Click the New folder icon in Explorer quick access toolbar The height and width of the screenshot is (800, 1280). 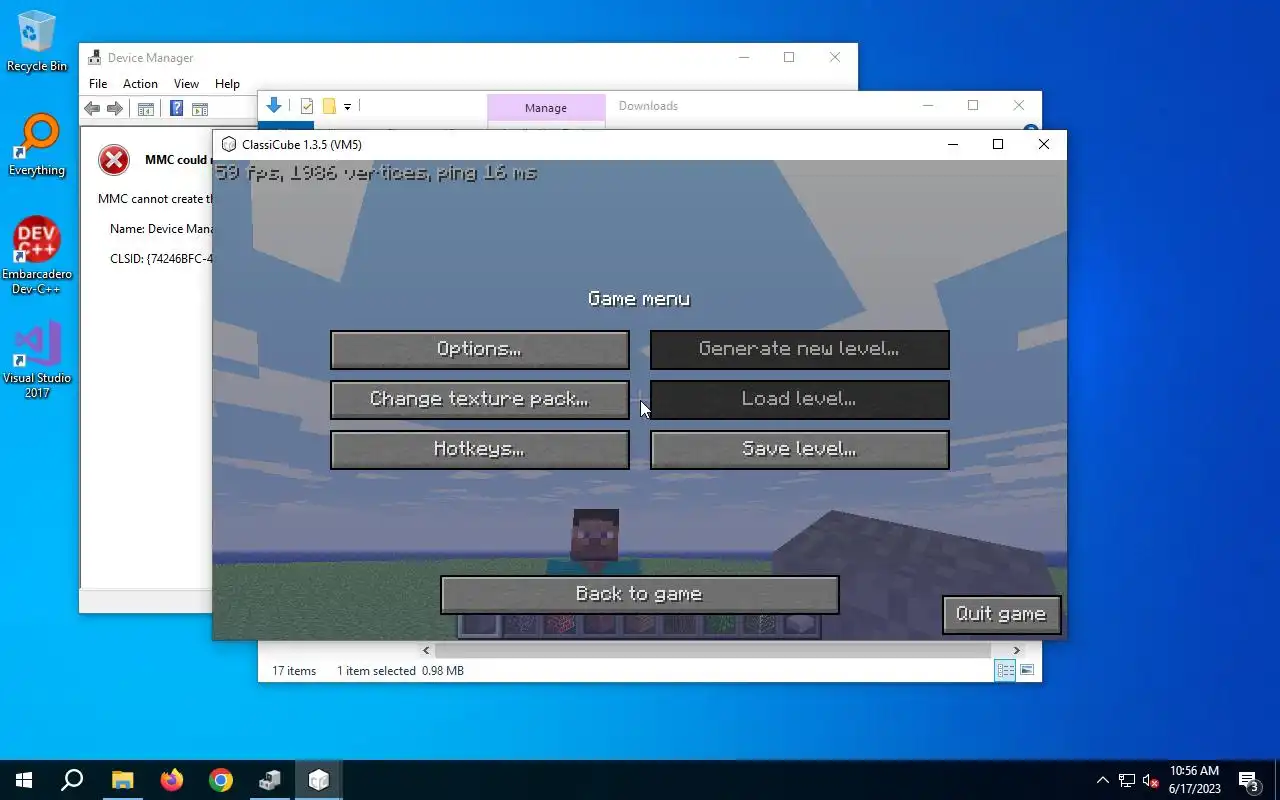(x=328, y=106)
